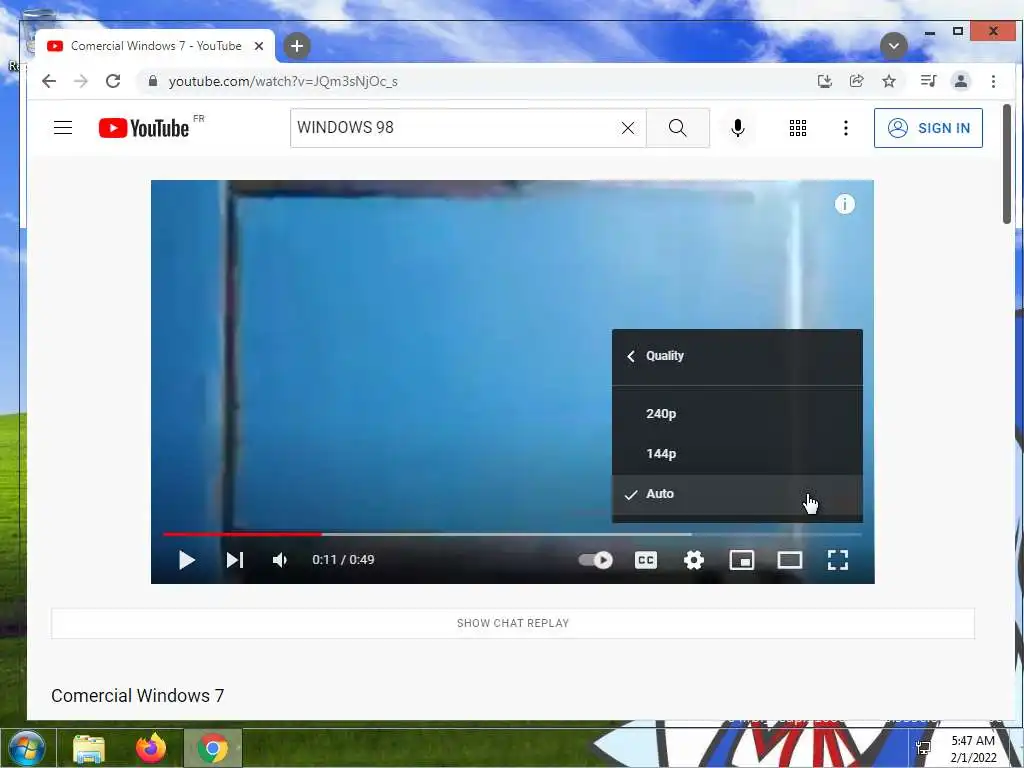1024x768 pixels.
Task: Close the Comercial Windows 7 tab
Action: (259, 46)
